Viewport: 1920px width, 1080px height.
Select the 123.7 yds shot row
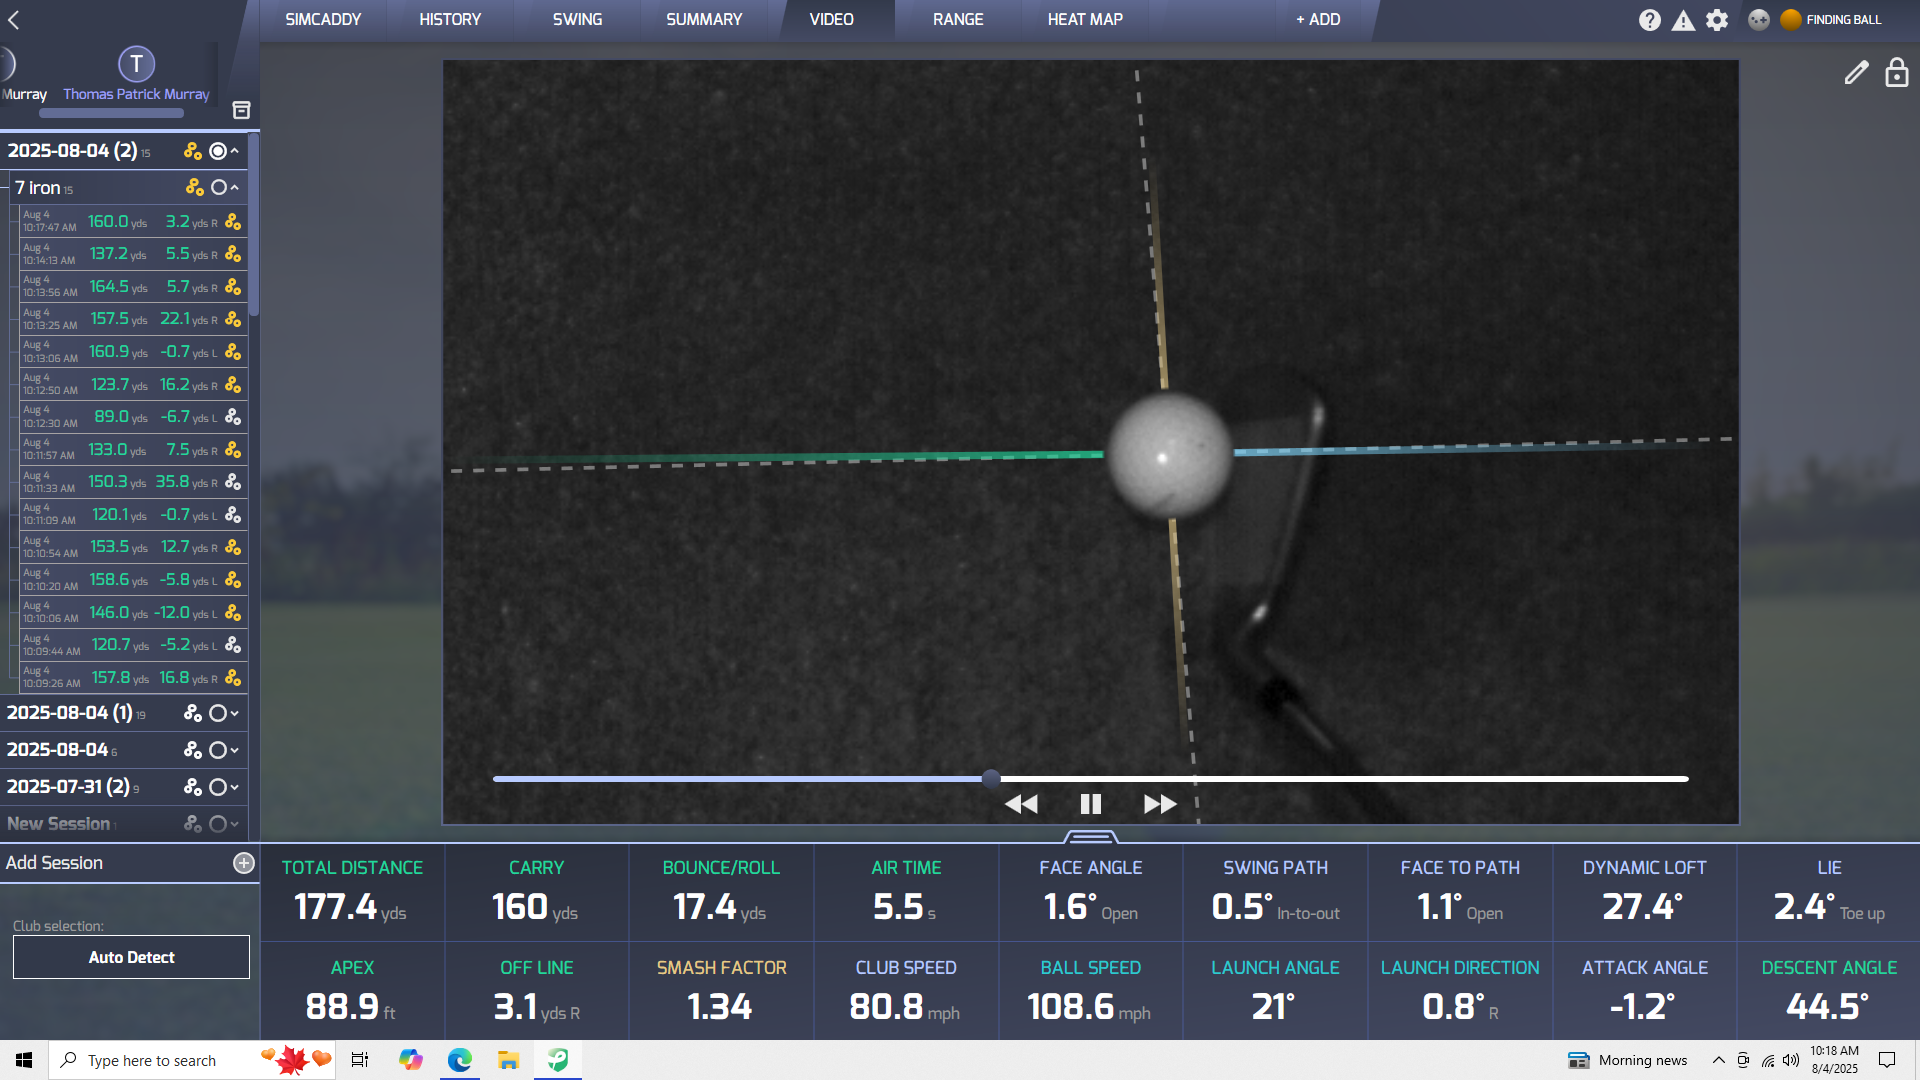pyautogui.click(x=133, y=385)
